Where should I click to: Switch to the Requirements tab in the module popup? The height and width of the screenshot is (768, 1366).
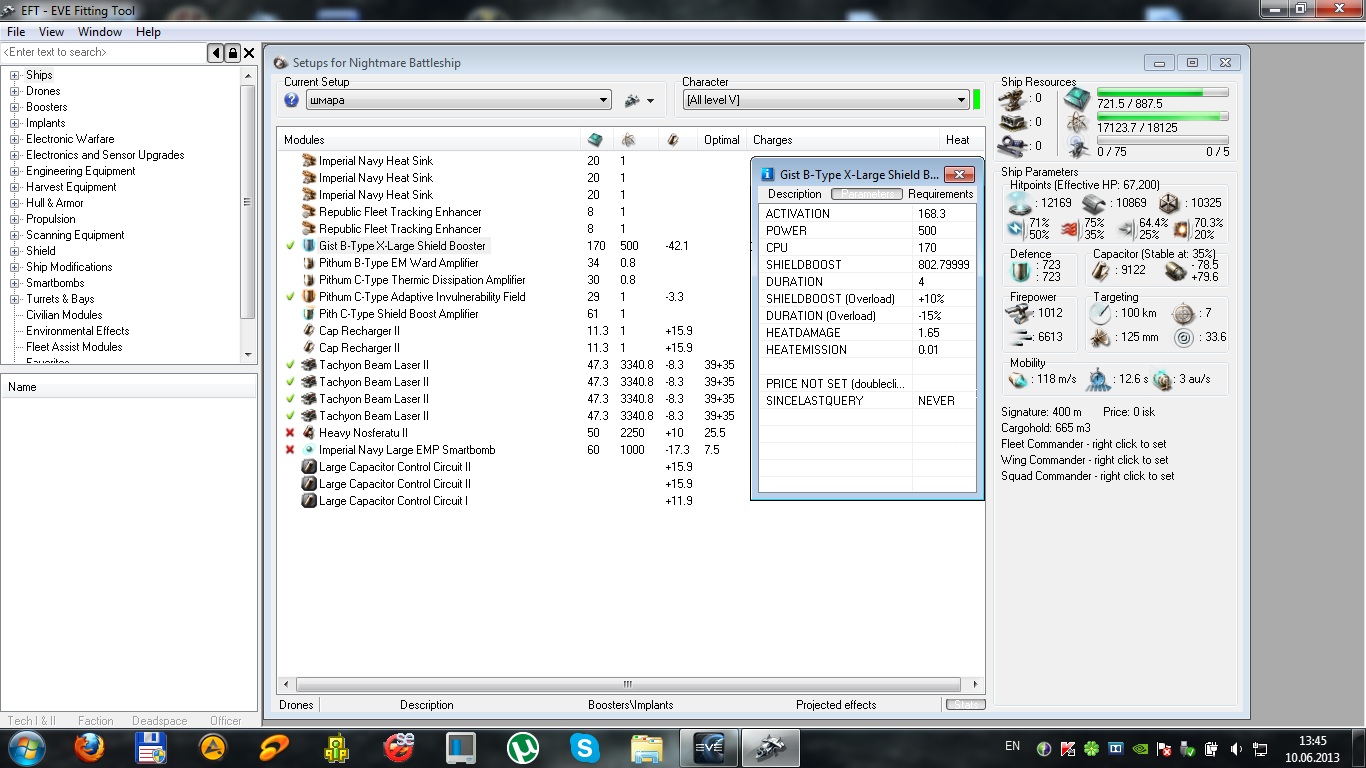click(940, 194)
